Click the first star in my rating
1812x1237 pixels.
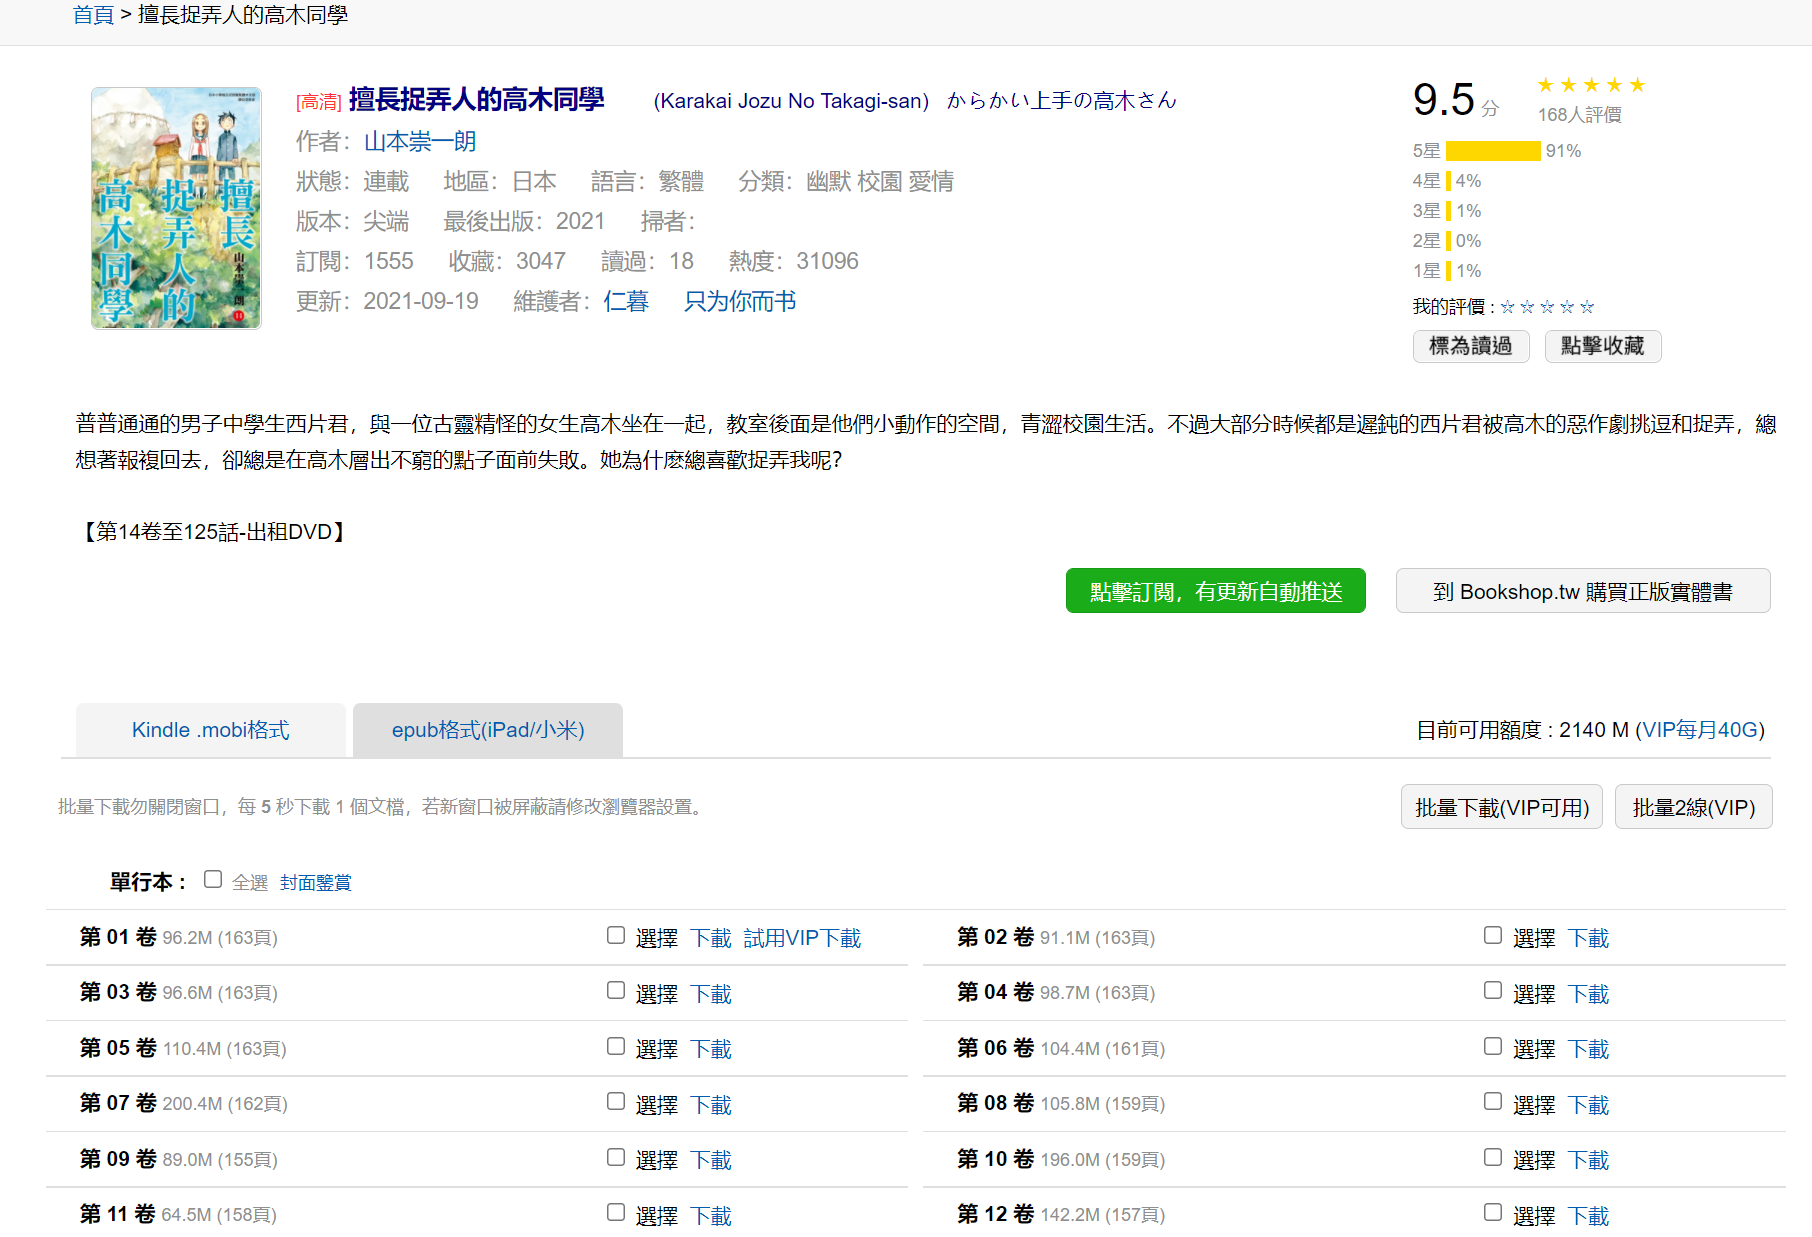tap(1507, 307)
